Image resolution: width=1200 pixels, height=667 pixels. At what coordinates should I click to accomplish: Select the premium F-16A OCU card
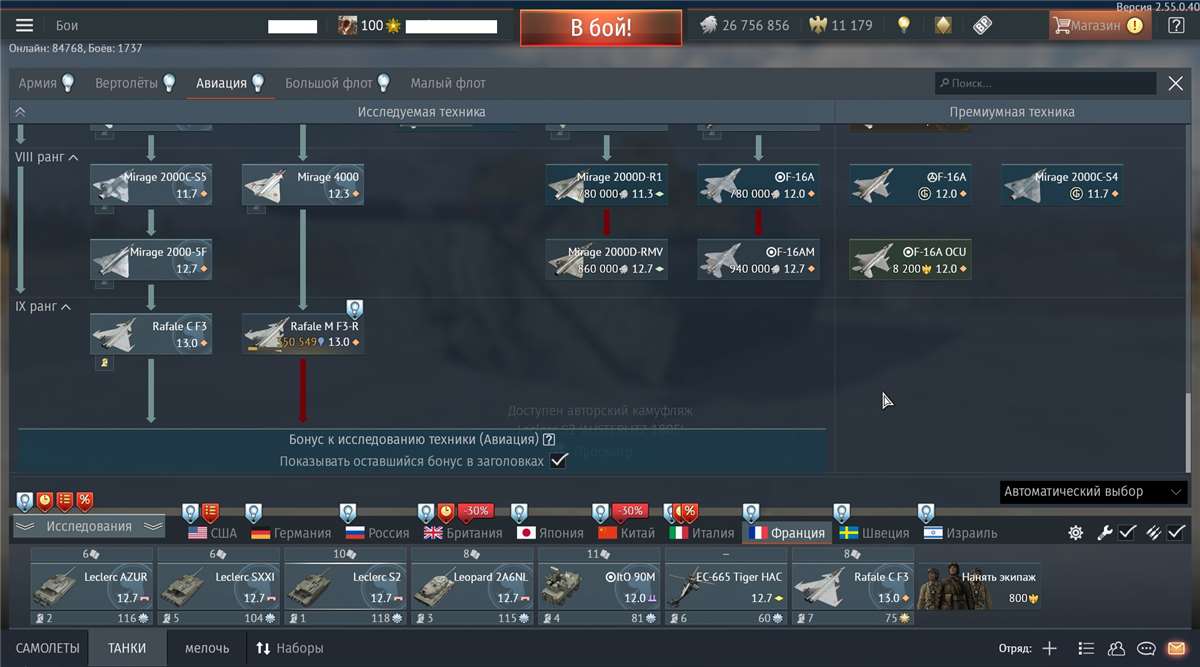pos(911,260)
